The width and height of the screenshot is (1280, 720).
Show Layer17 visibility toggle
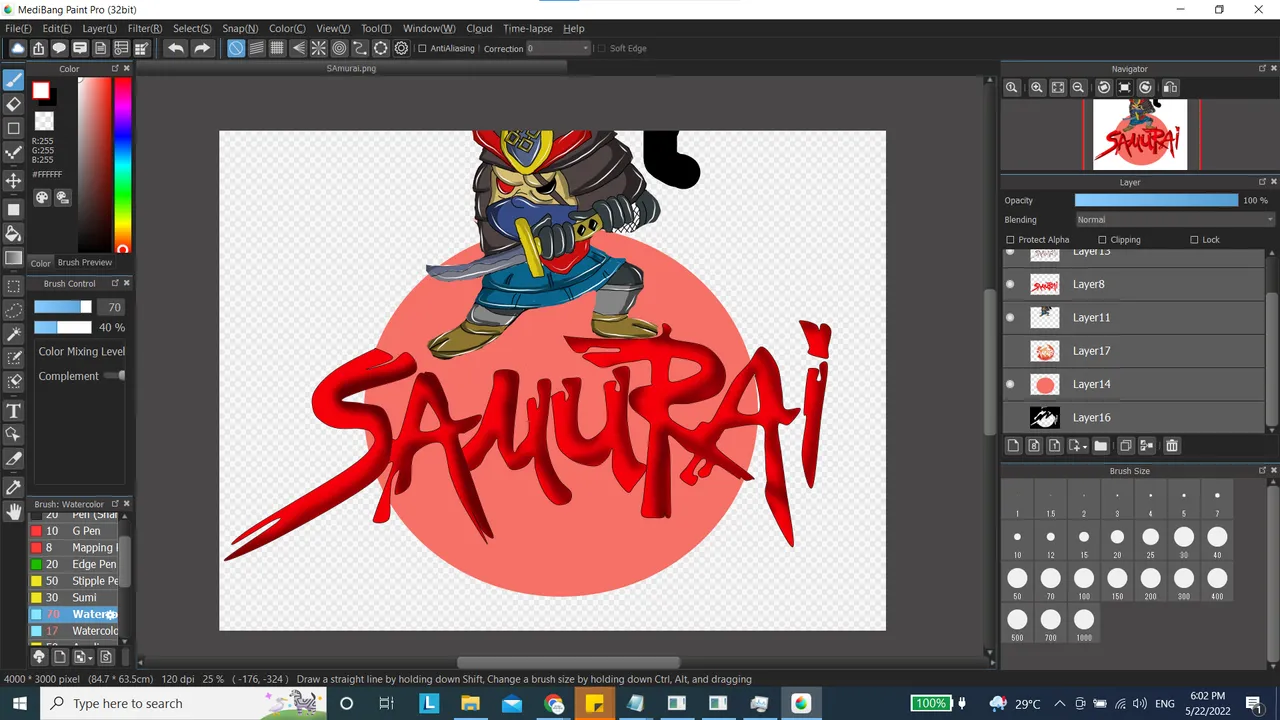1010,351
